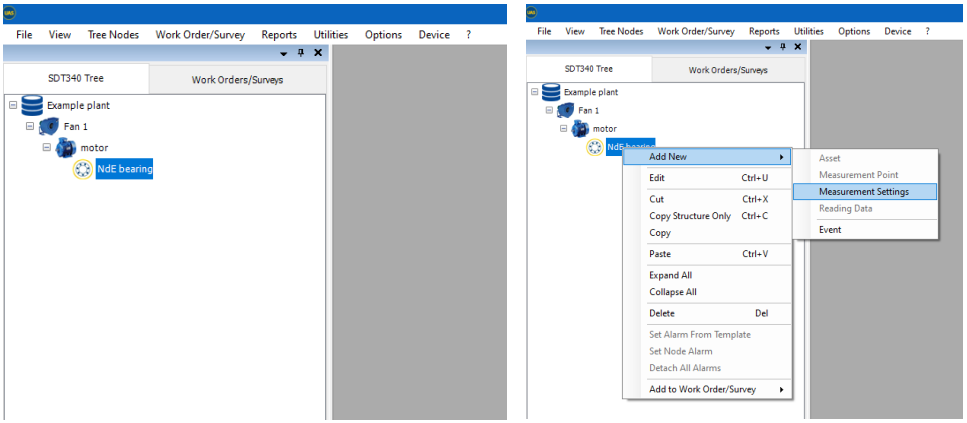Click the motor icon in left window tree
Image resolution: width=967 pixels, height=423 pixels.
(66, 148)
